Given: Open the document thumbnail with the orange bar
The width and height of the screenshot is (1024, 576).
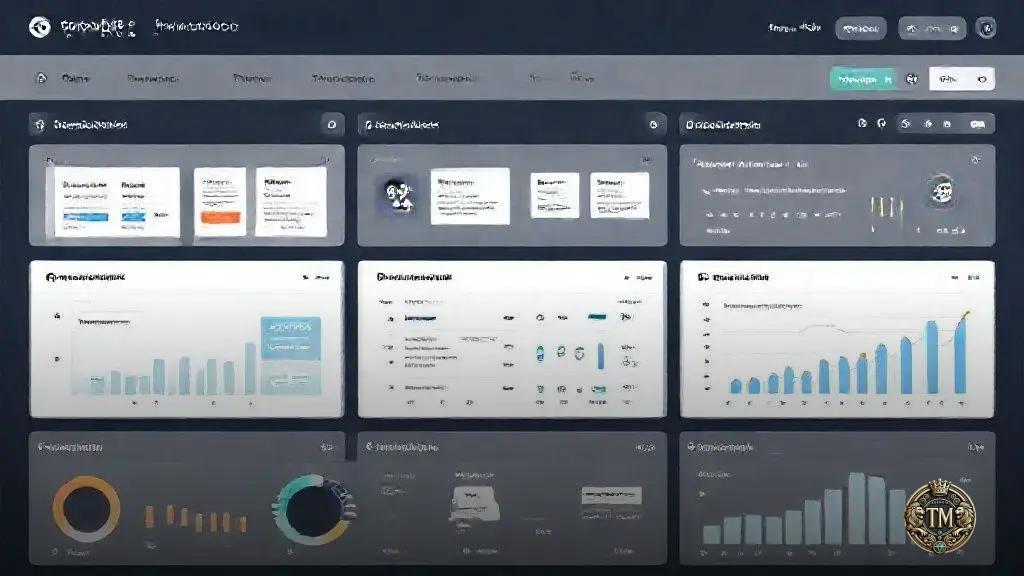Looking at the screenshot, I should (219, 200).
